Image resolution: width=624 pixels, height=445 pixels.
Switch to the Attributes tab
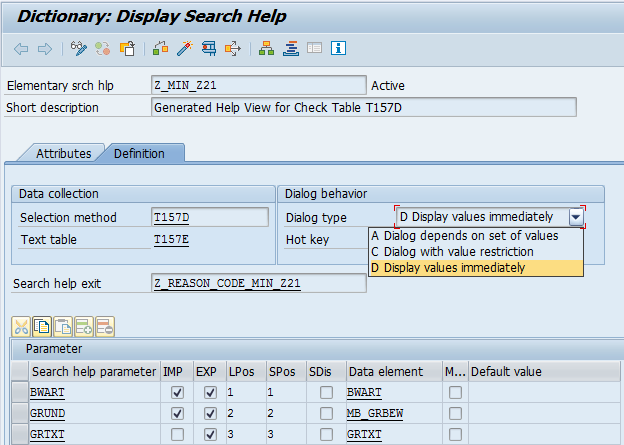pyautogui.click(x=63, y=153)
